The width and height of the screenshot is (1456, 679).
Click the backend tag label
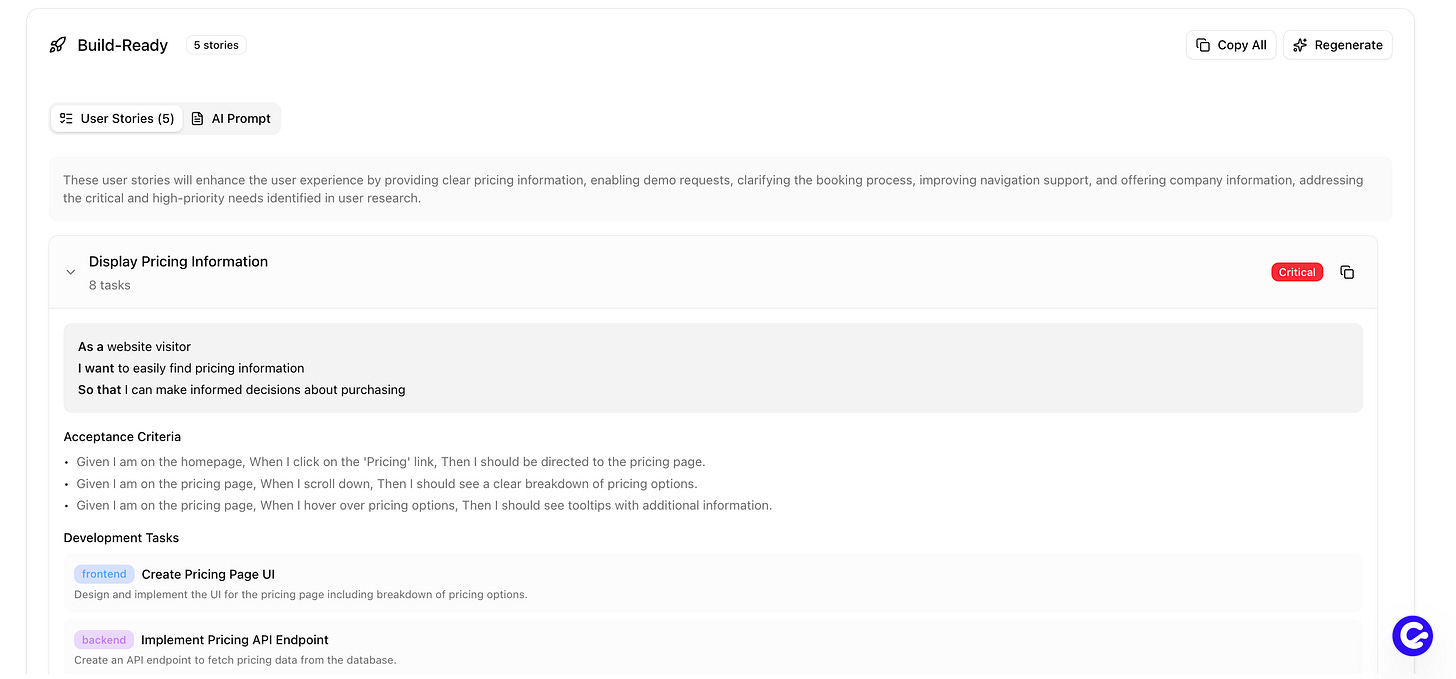point(104,640)
